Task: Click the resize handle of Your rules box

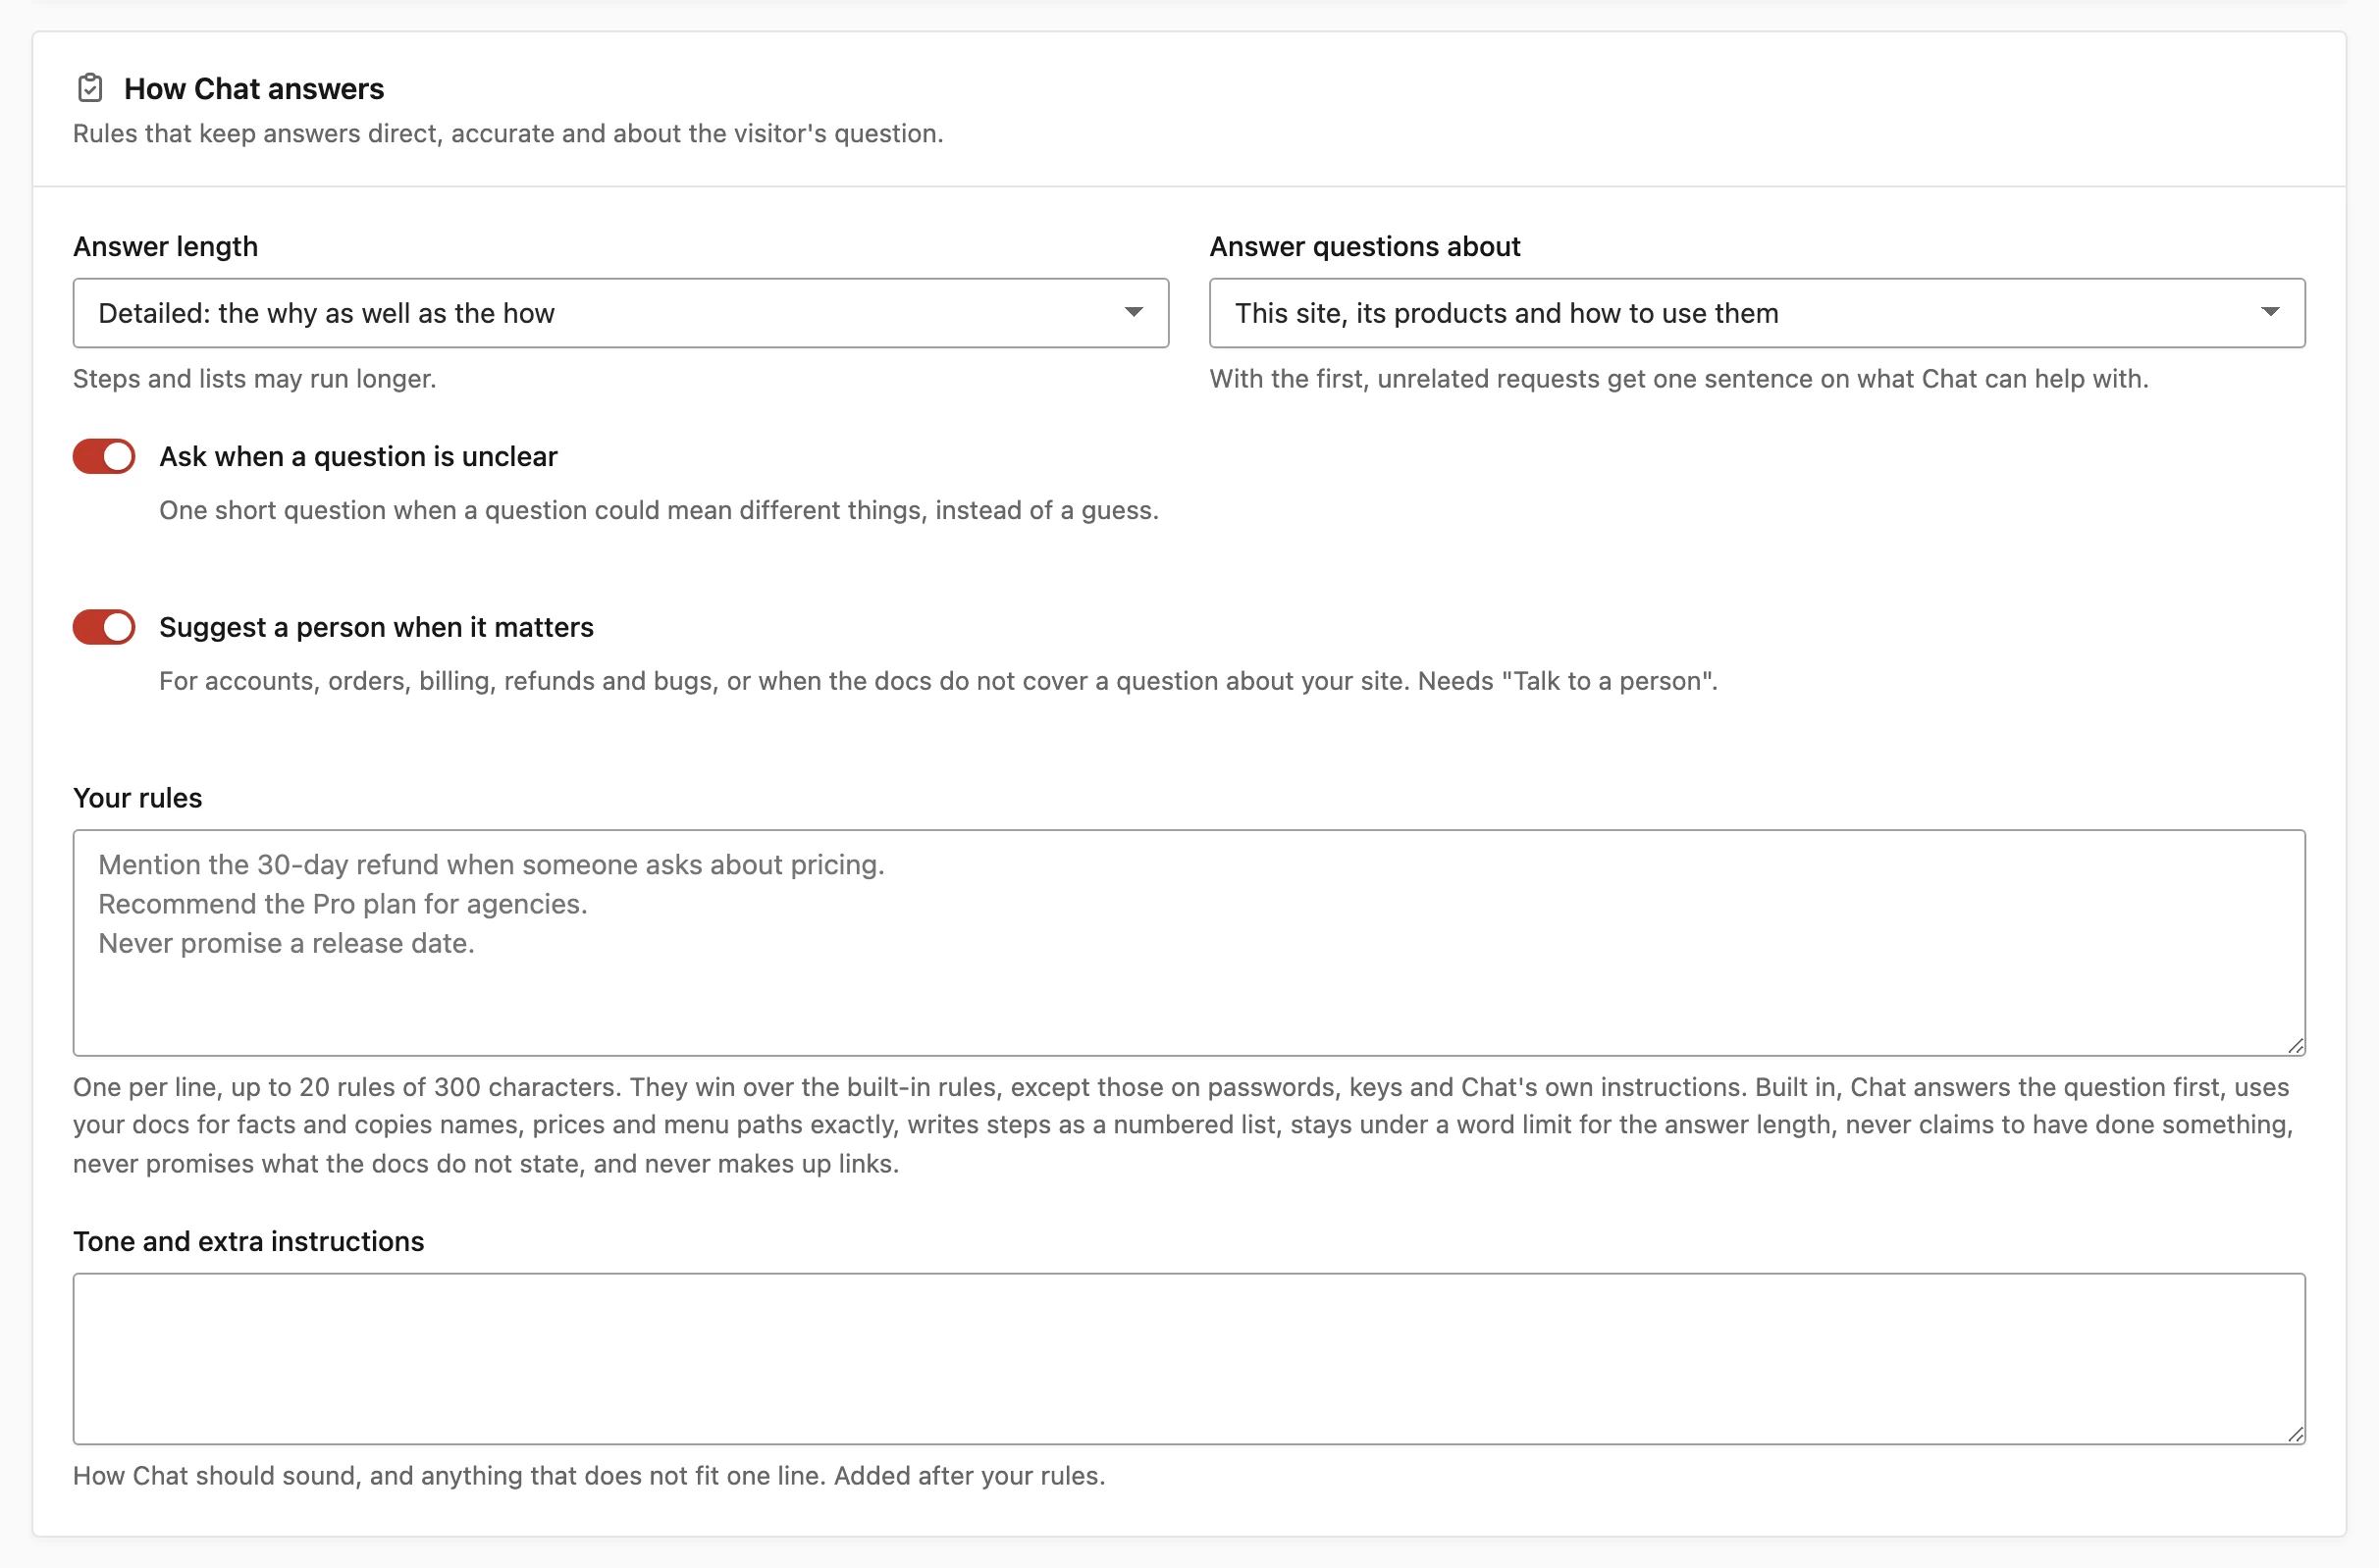Action: (2295, 1045)
